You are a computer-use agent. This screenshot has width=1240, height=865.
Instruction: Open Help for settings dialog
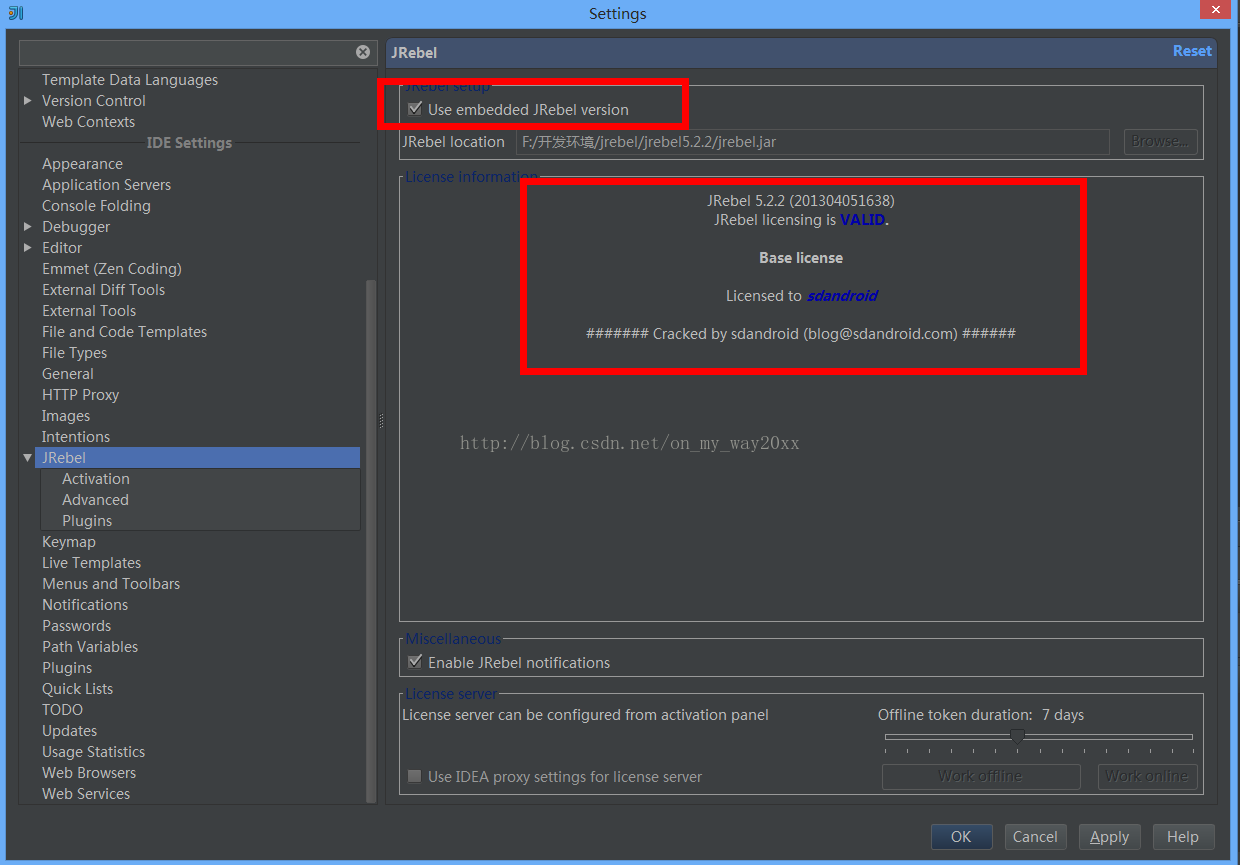point(1183,837)
